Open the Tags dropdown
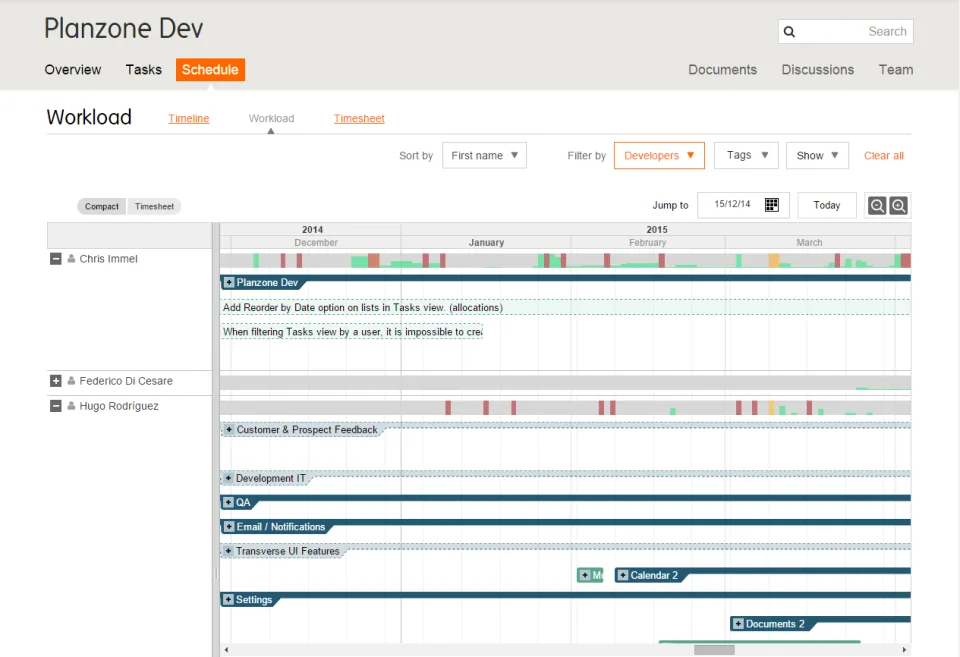 746,156
